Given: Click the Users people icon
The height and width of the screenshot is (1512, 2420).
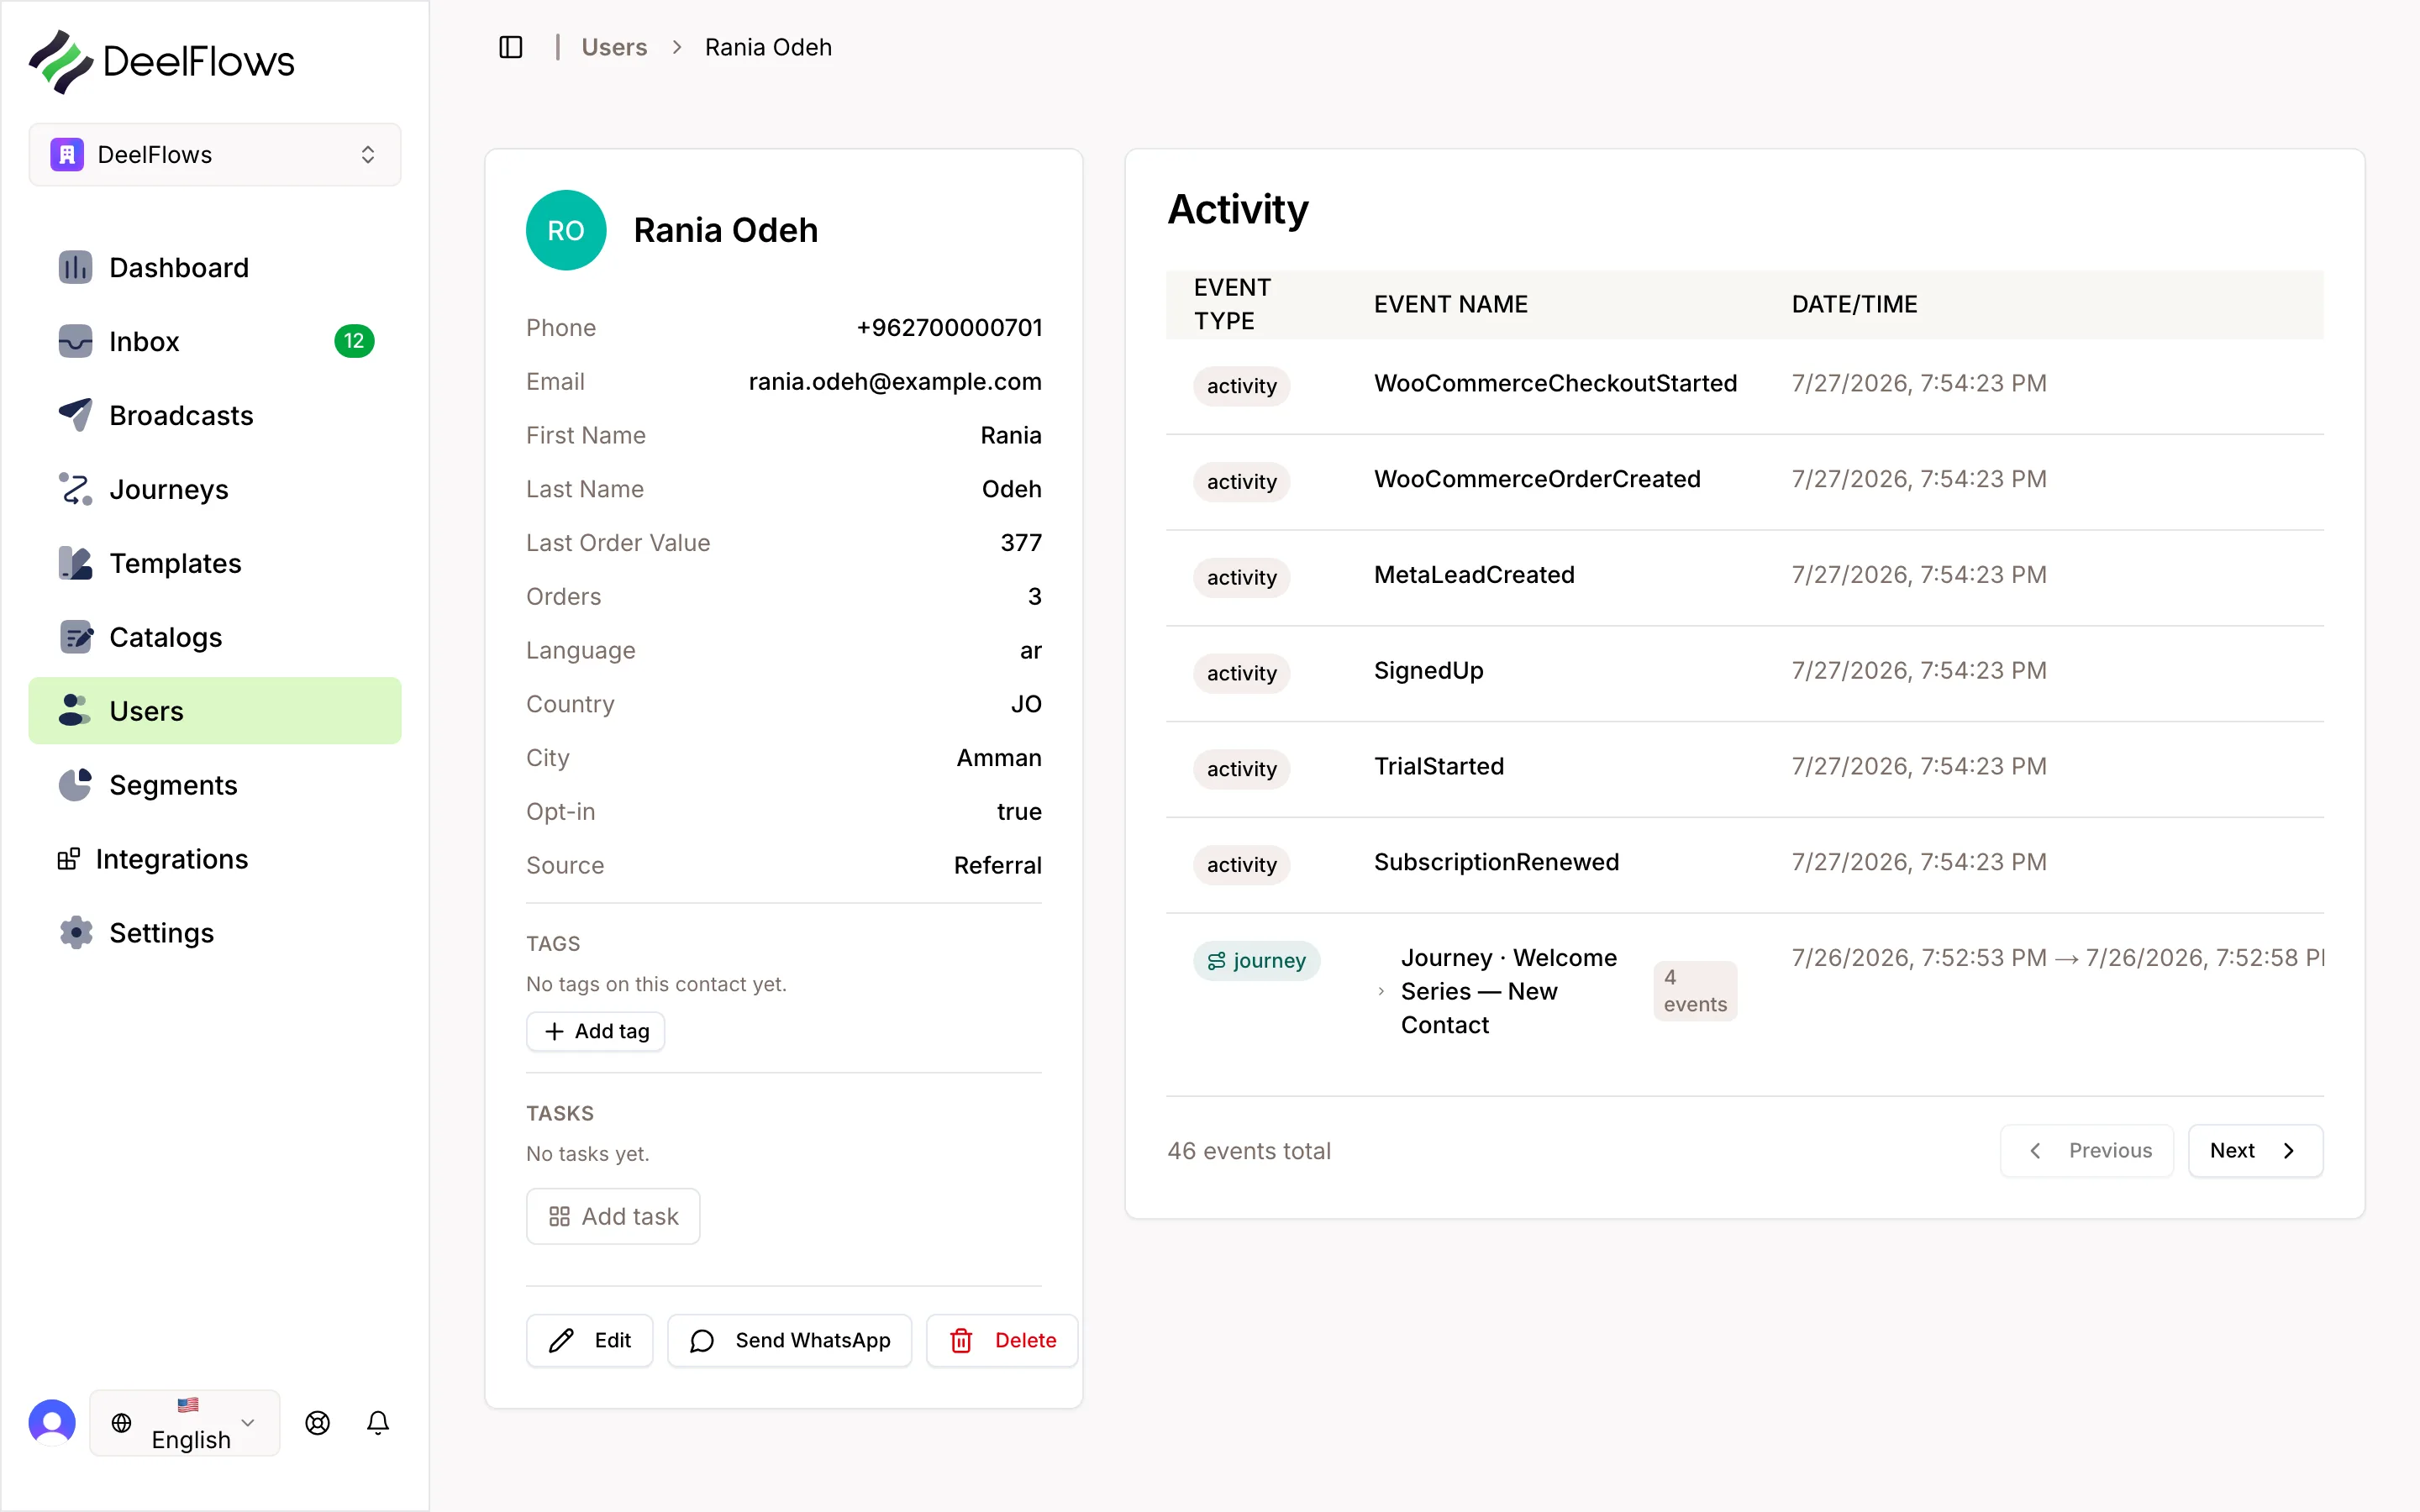Looking at the screenshot, I should point(75,711).
